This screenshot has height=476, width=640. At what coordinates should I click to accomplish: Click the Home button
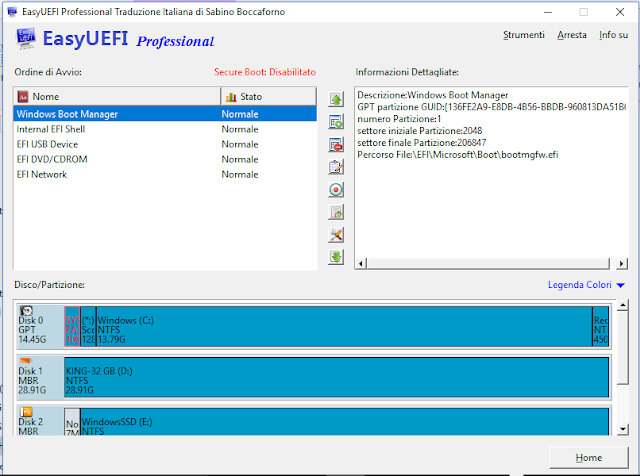[589, 458]
